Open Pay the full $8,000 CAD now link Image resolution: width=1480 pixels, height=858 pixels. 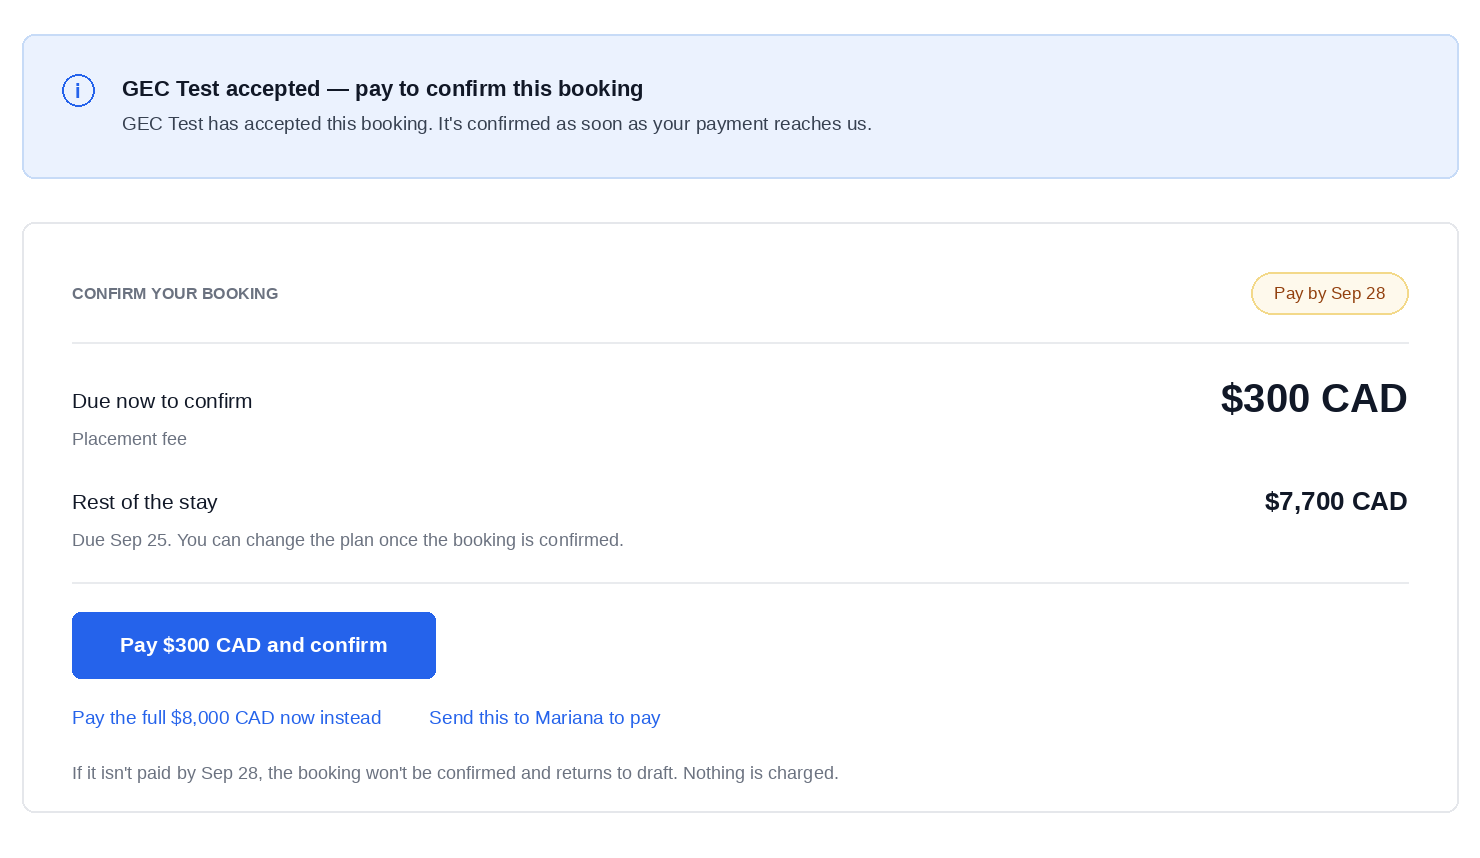(227, 718)
